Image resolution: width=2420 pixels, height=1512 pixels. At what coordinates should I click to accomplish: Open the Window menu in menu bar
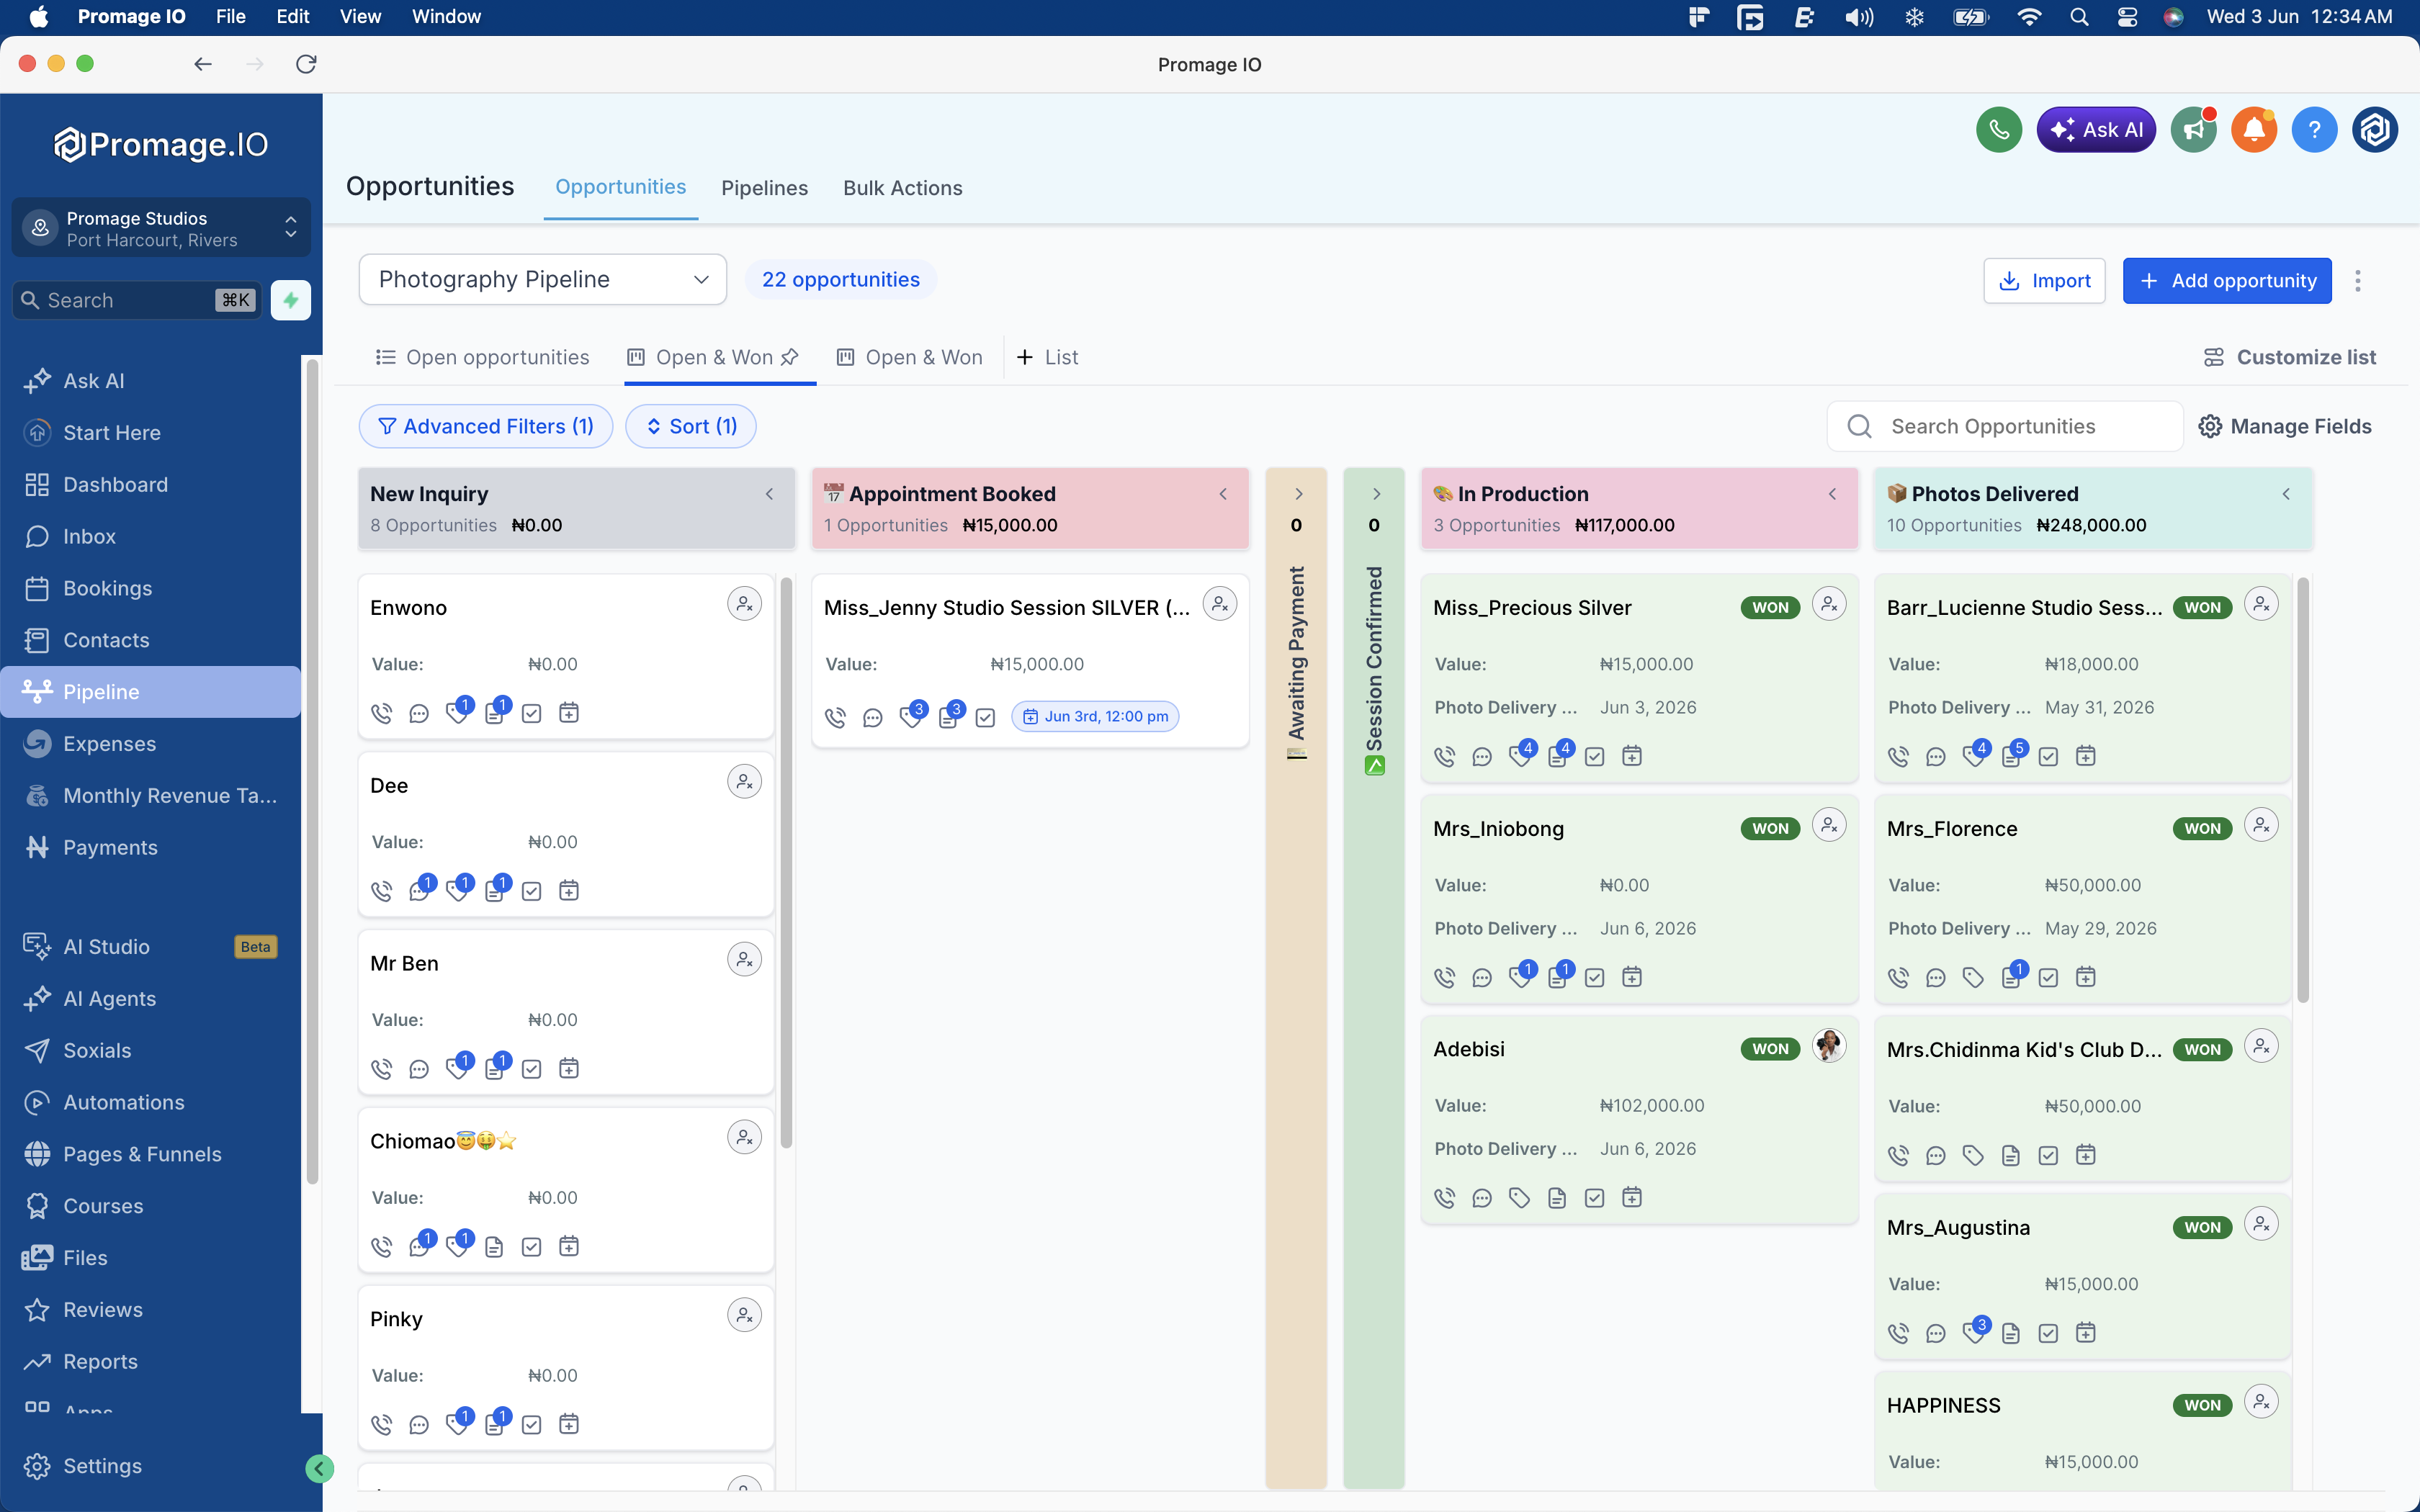[446, 17]
